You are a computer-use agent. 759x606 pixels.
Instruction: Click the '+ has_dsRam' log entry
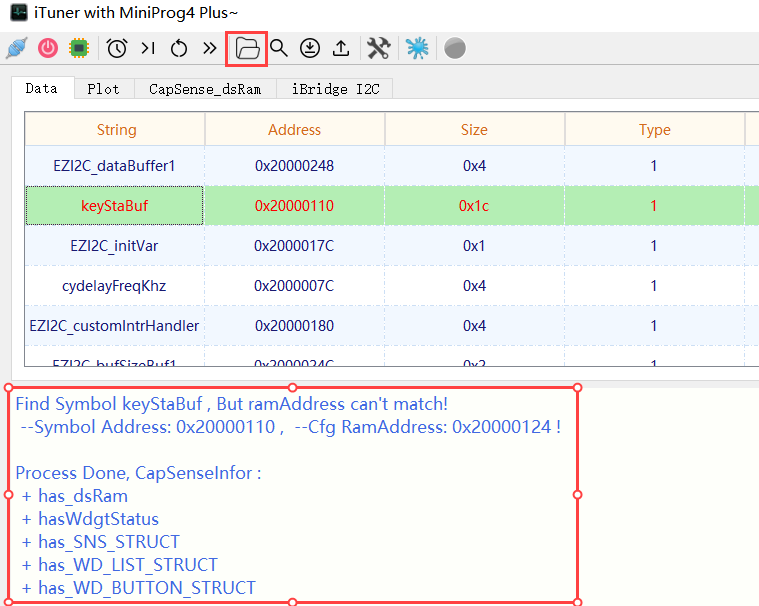[75, 496]
